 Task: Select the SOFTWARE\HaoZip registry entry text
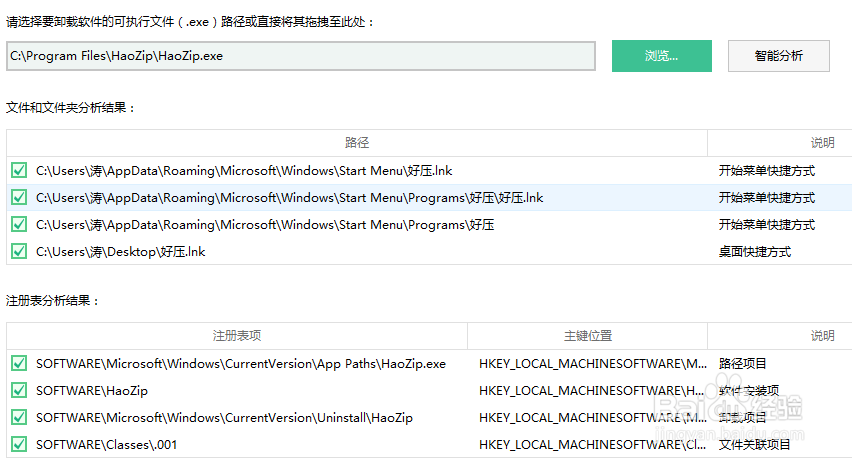(x=92, y=391)
